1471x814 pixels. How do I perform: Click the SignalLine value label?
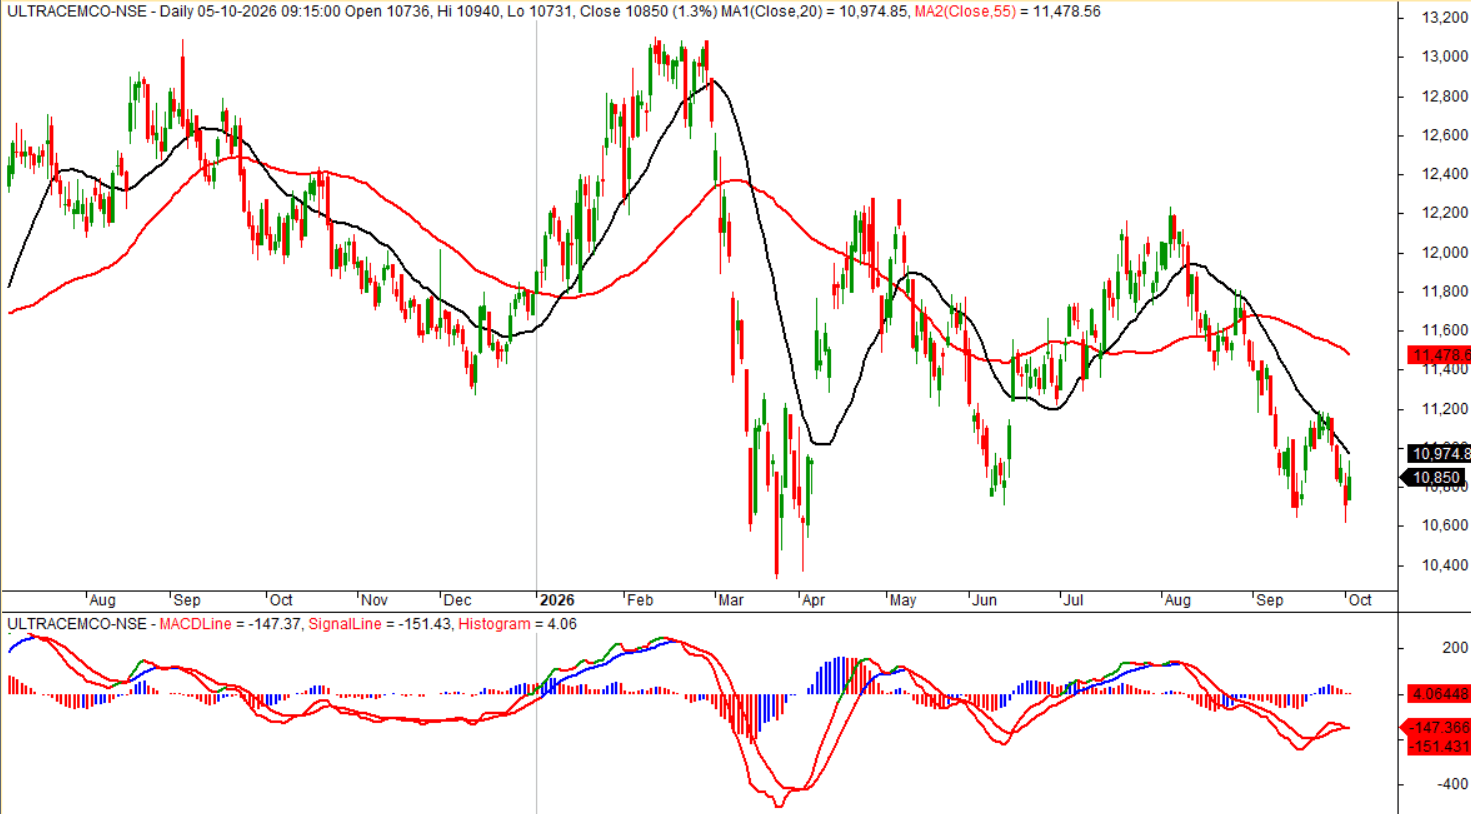379,624
